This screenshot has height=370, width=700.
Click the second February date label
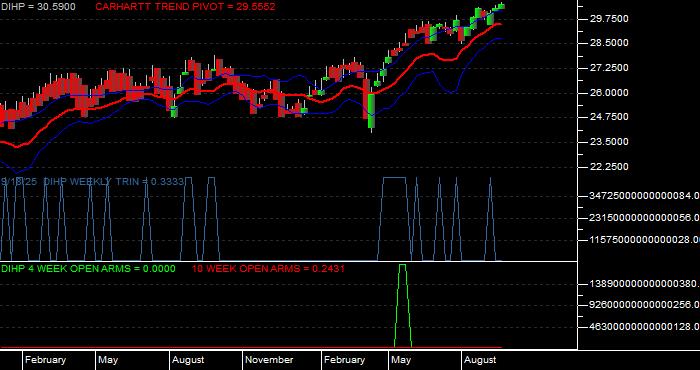[344, 360]
